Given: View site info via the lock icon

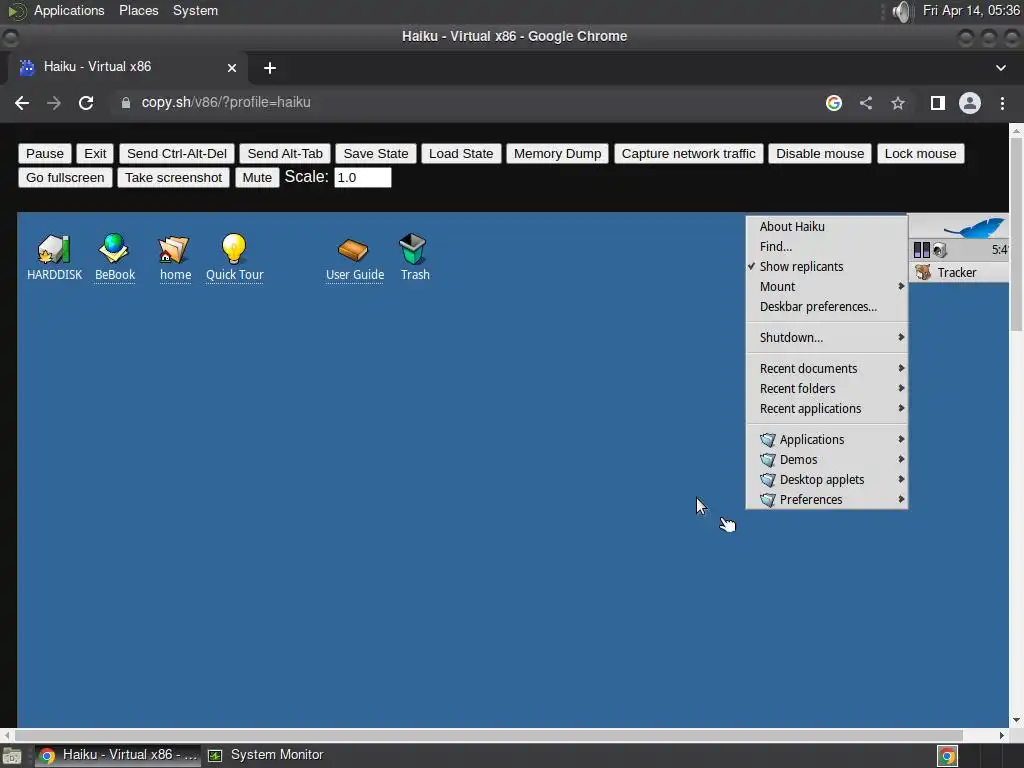Looking at the screenshot, I should coord(126,103).
